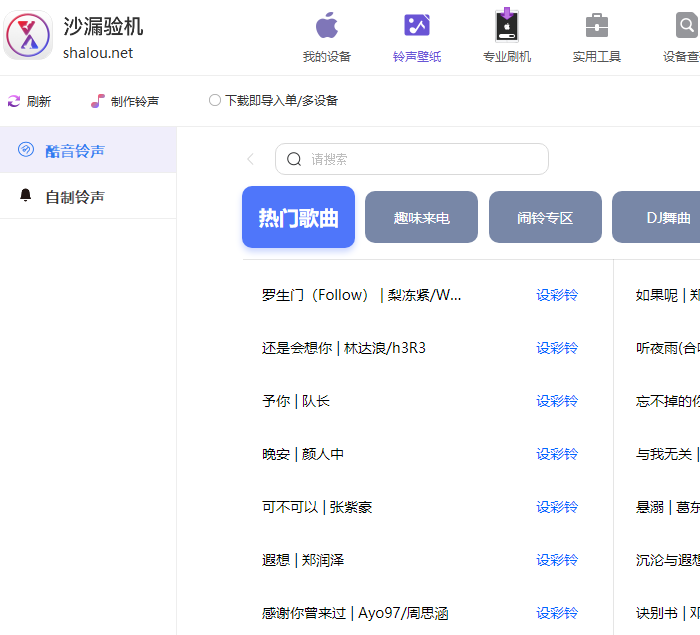Select song 还是会想你 | 林达浪/h3R3

pyautogui.click(x=344, y=348)
